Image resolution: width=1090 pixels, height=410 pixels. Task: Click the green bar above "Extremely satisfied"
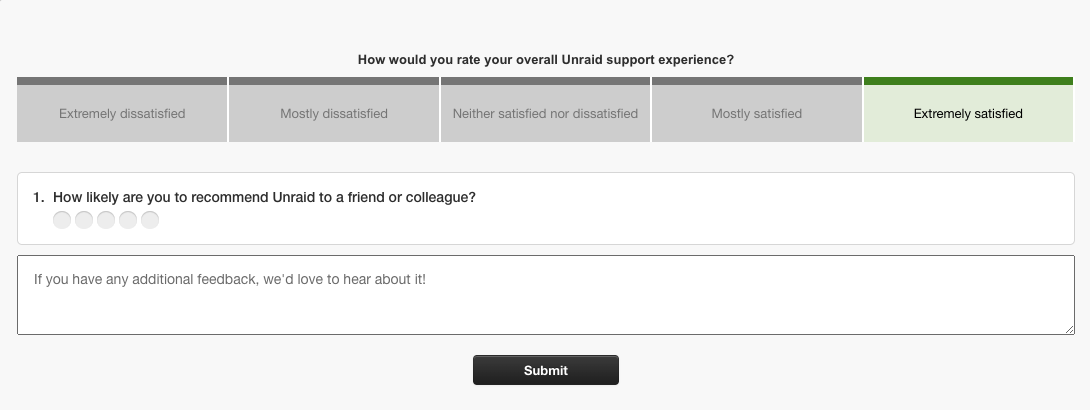coord(968,81)
